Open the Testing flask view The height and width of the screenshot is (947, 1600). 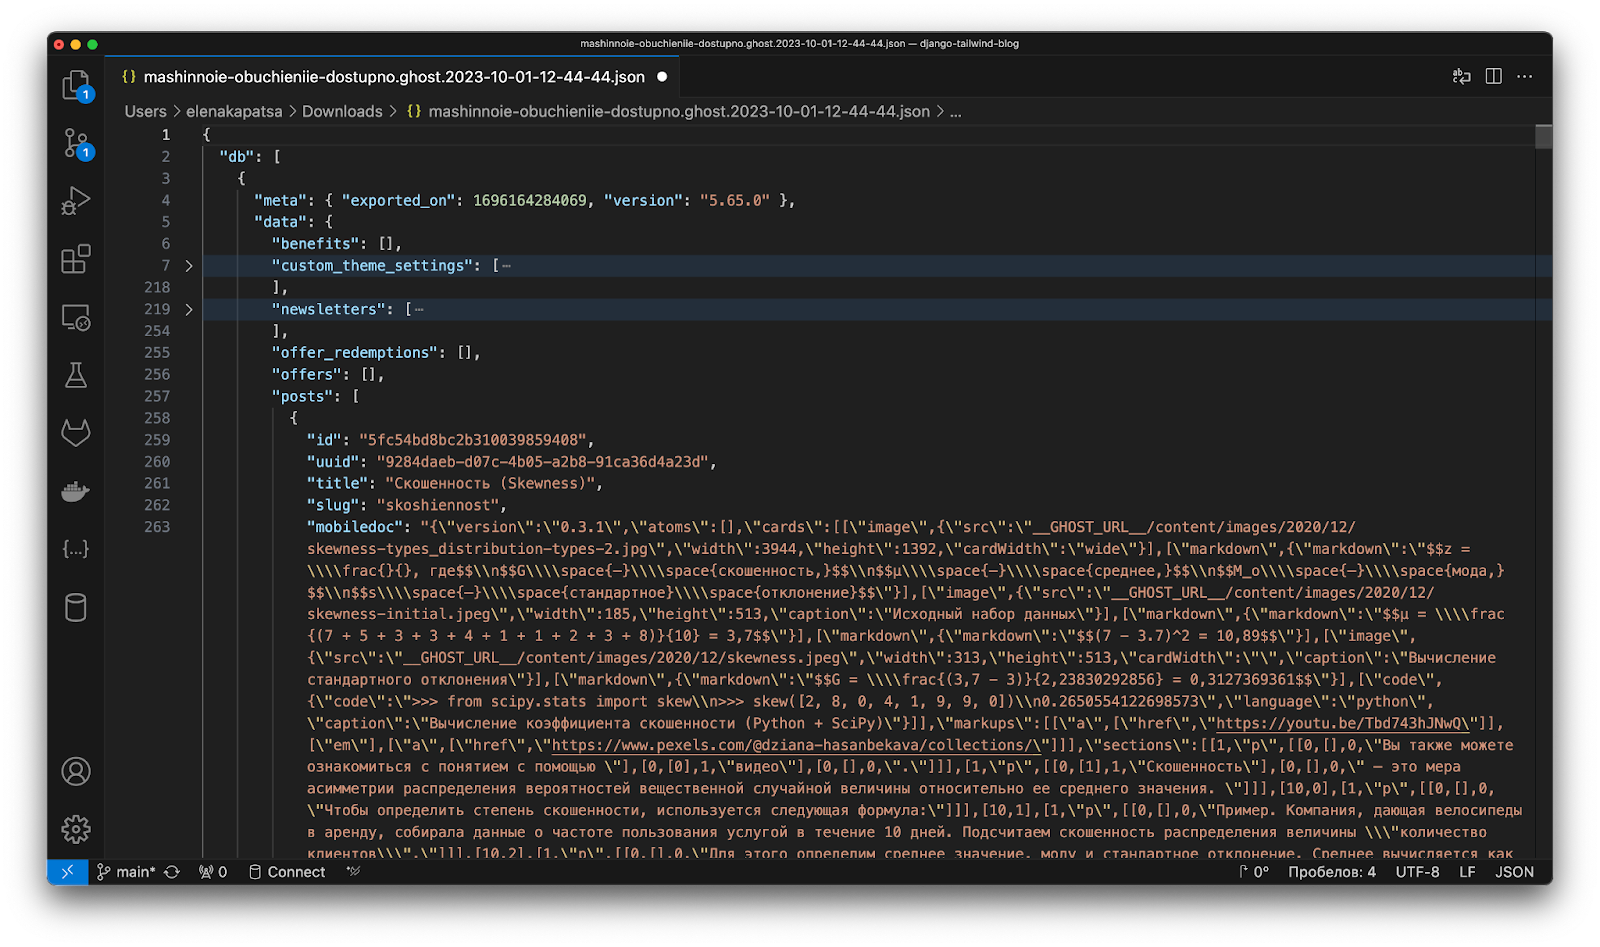click(76, 375)
